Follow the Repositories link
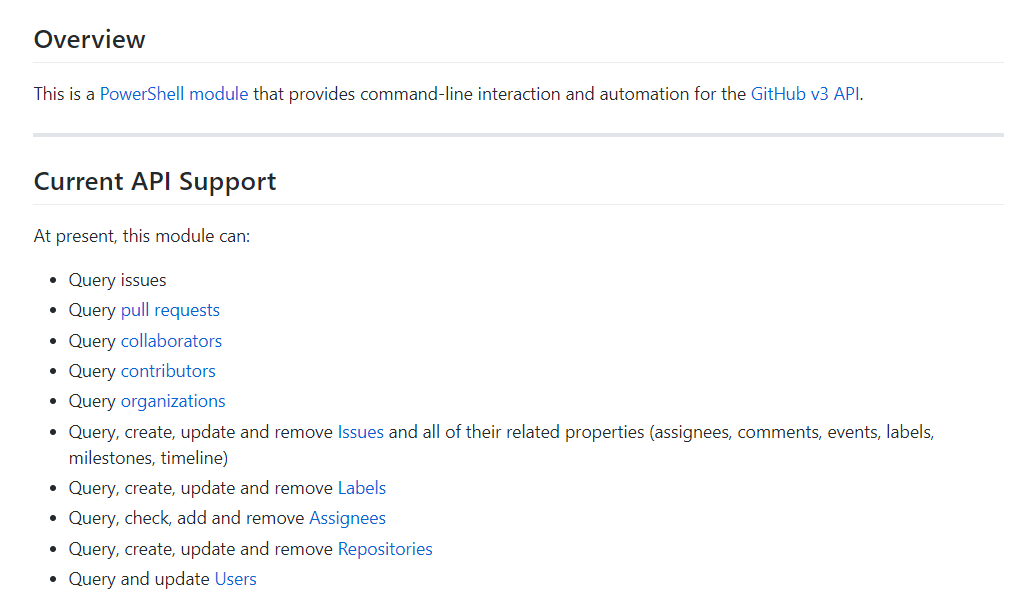The width and height of the screenshot is (1024, 597). (385, 549)
